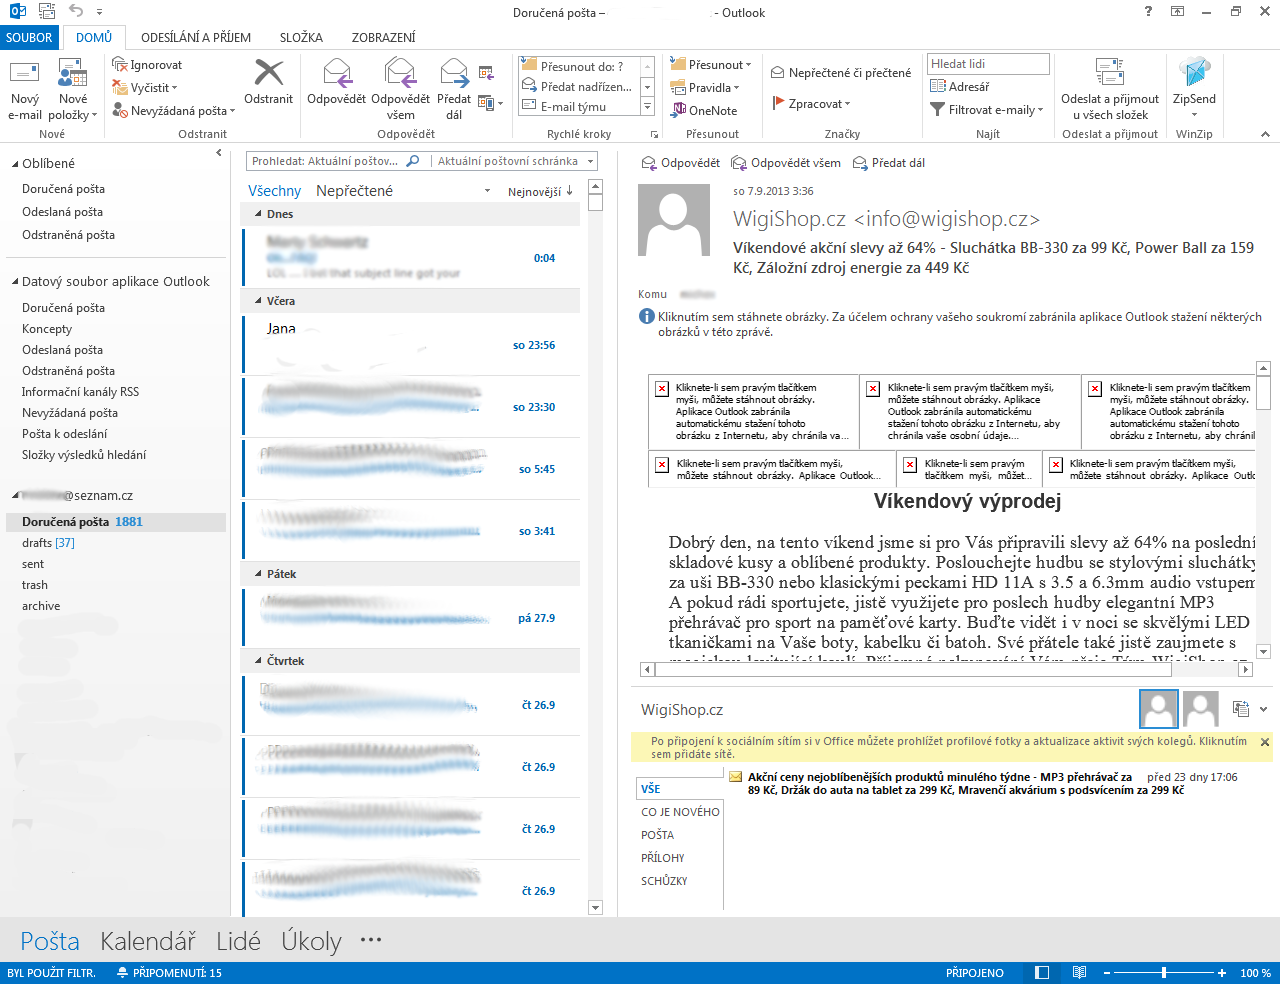Open the Přesunout move dropdown
1280x984 pixels.
(711, 65)
